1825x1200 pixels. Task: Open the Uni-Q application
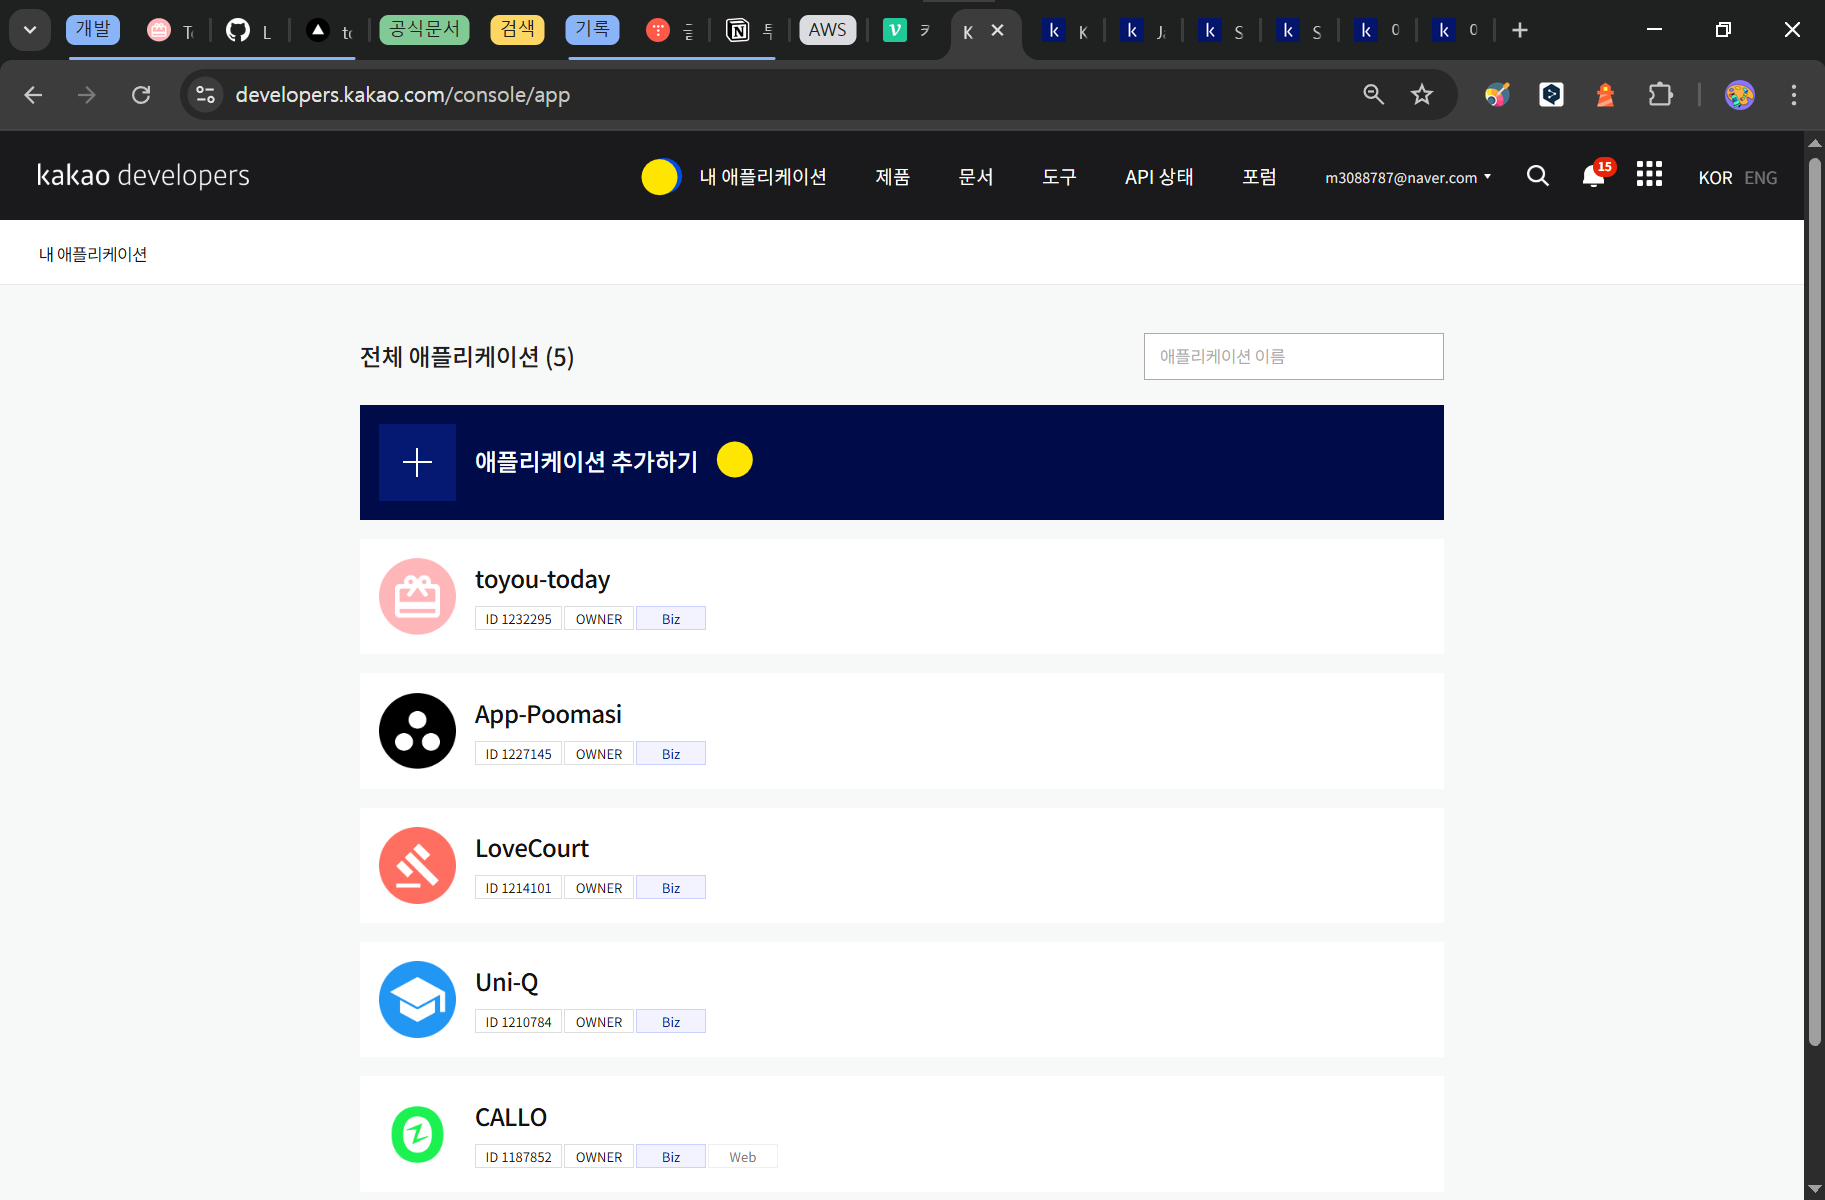pyautogui.click(x=902, y=999)
